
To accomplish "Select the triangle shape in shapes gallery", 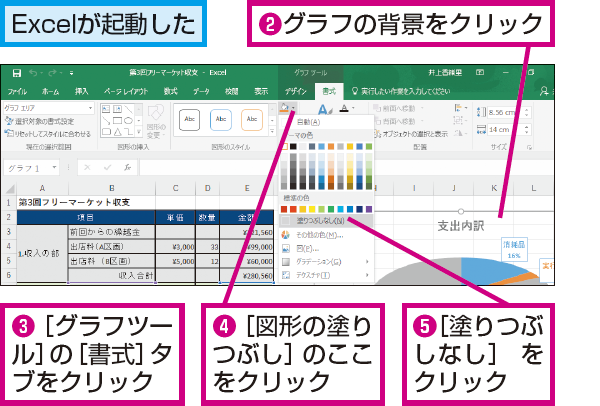I will point(117,132).
